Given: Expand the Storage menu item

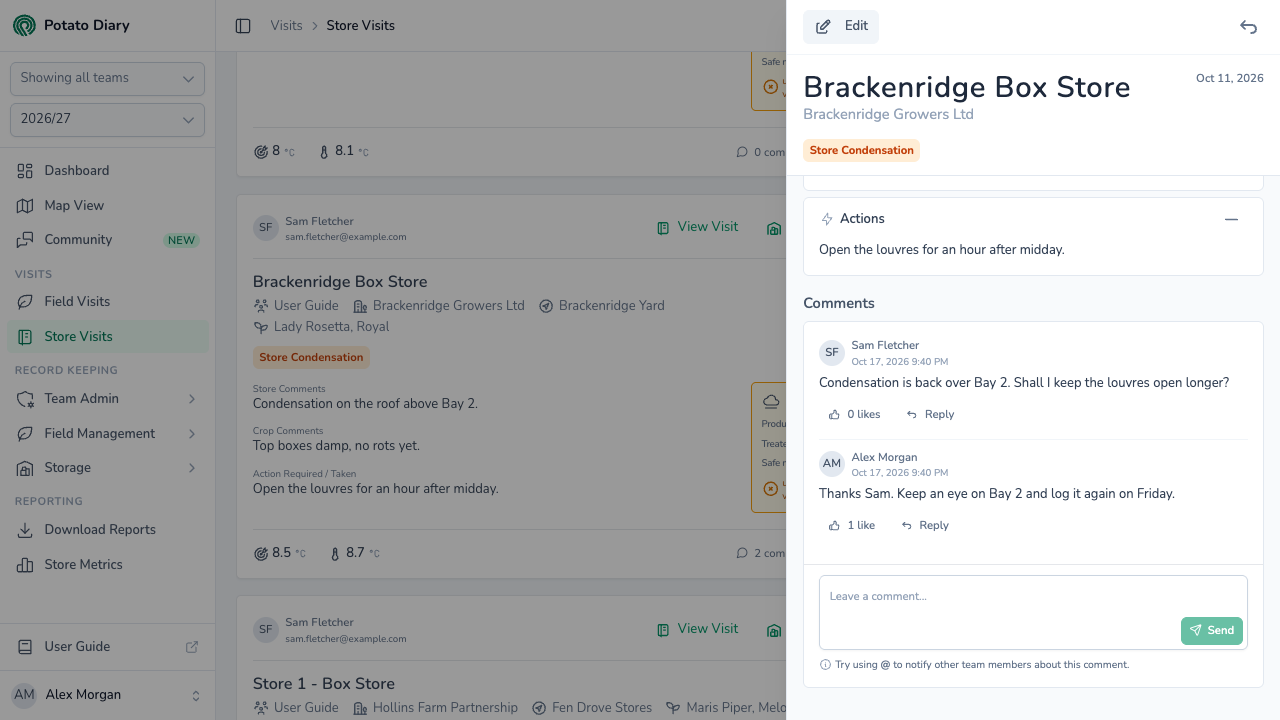Looking at the screenshot, I should tap(107, 467).
